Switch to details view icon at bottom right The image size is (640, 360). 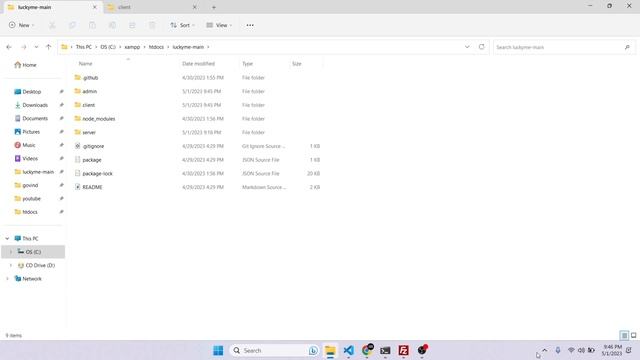[624, 336]
